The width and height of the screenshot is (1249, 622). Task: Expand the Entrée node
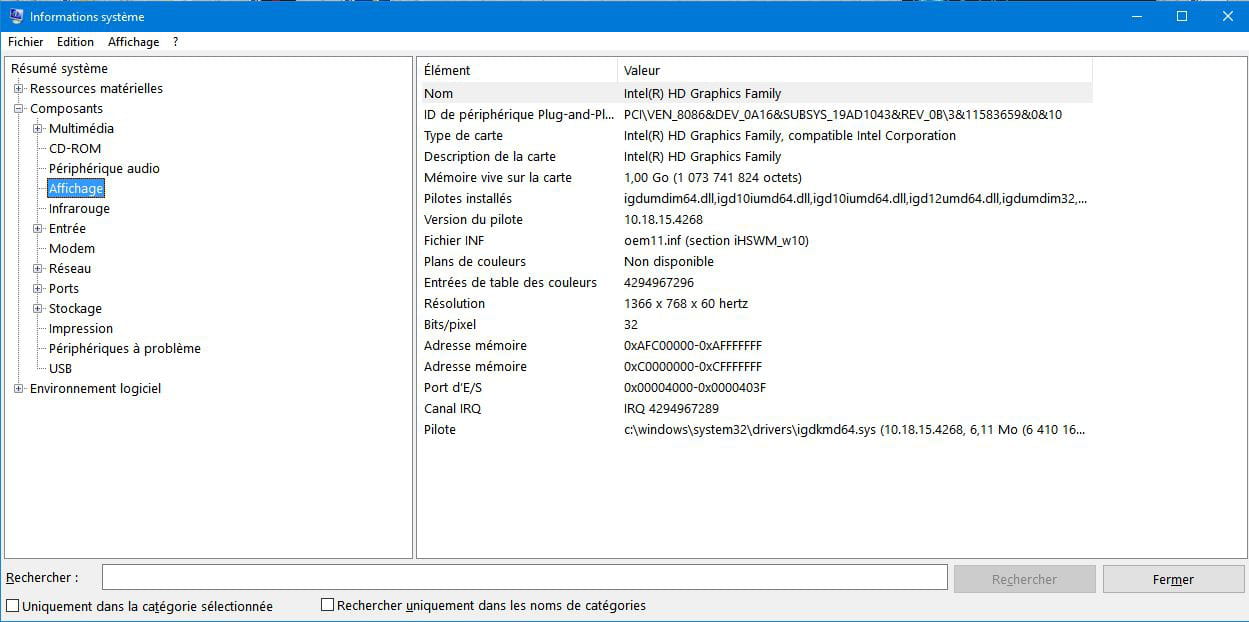[x=38, y=228]
